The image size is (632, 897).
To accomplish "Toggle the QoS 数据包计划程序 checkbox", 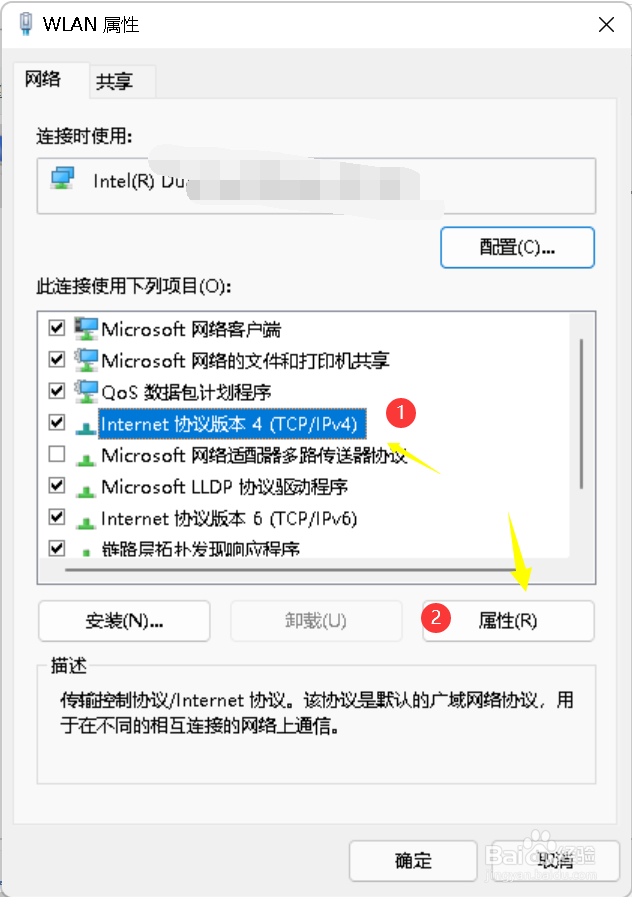I will [x=57, y=391].
